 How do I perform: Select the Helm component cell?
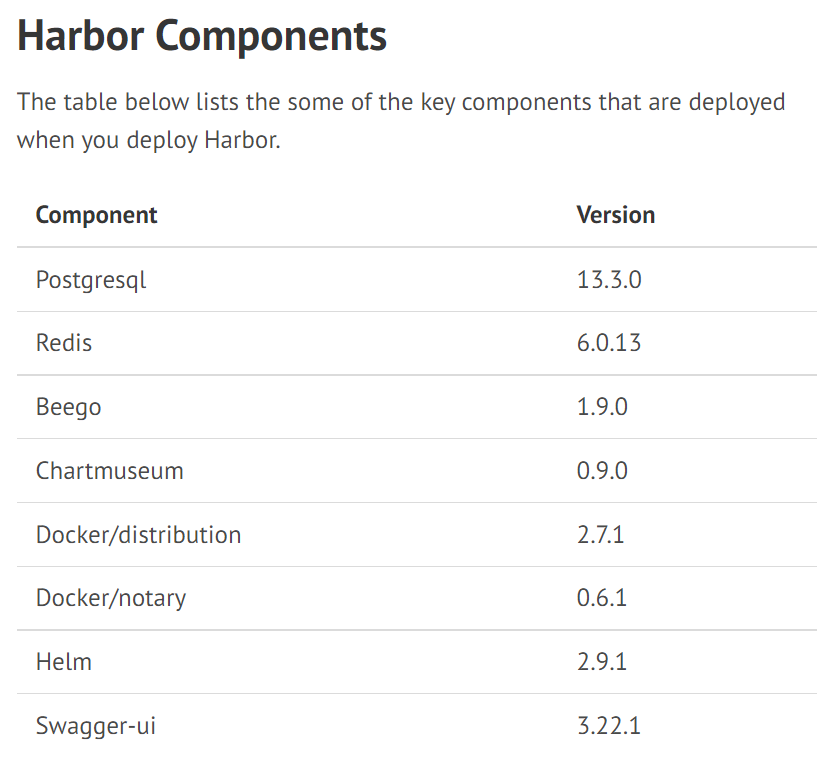[x=64, y=662]
